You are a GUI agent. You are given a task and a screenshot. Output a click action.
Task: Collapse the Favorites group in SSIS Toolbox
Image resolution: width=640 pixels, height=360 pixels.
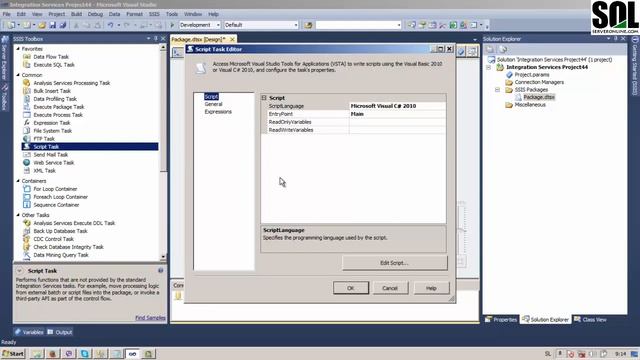[x=18, y=49]
